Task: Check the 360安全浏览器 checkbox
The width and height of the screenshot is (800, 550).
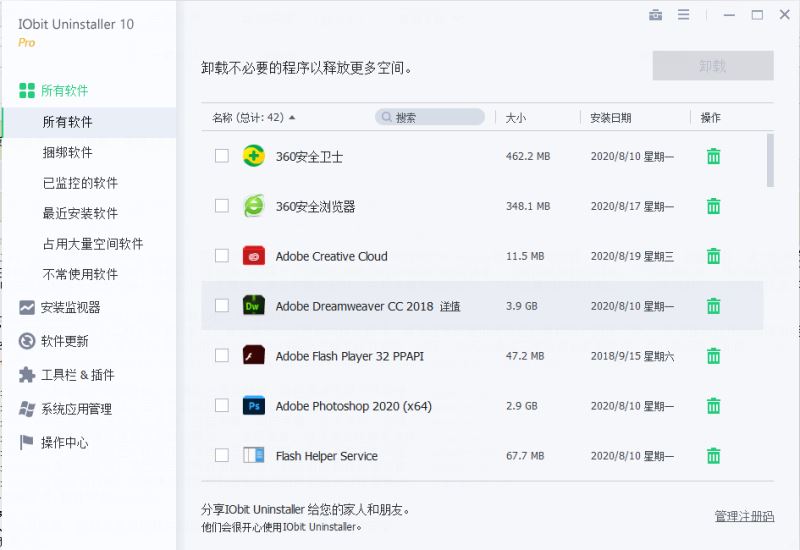Action: (222, 206)
